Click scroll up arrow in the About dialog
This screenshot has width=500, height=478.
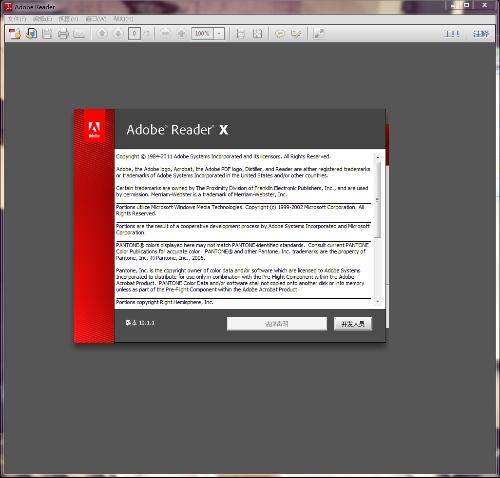378,157
